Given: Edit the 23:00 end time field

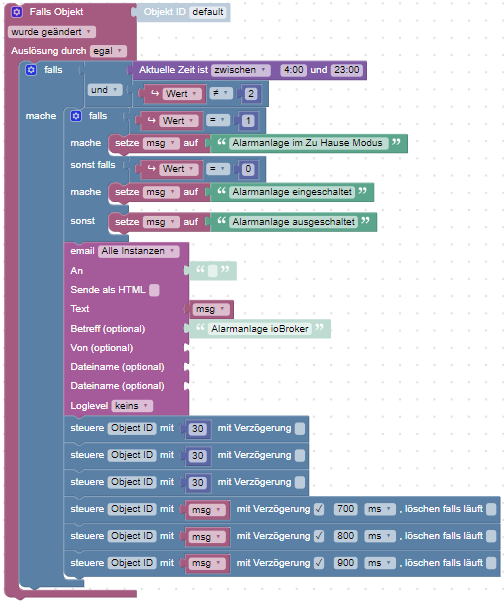Looking at the screenshot, I should [x=347, y=70].
